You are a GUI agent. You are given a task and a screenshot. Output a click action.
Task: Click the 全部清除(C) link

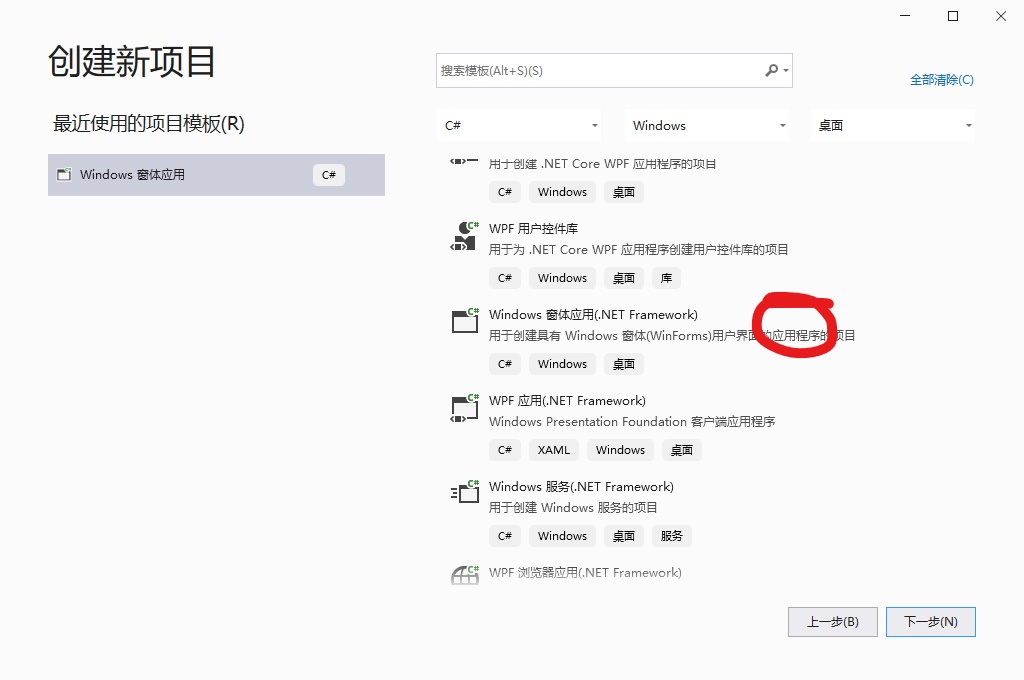[x=942, y=80]
